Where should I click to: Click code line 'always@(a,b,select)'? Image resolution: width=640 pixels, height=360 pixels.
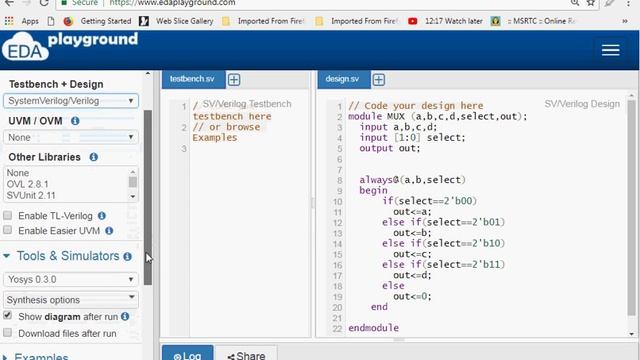click(x=412, y=180)
